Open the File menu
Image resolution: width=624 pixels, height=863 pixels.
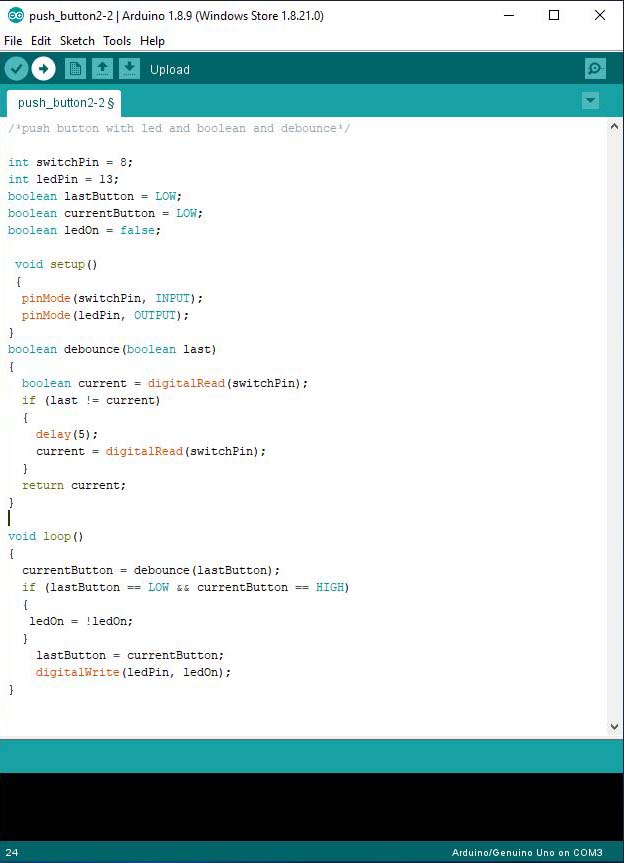point(13,41)
